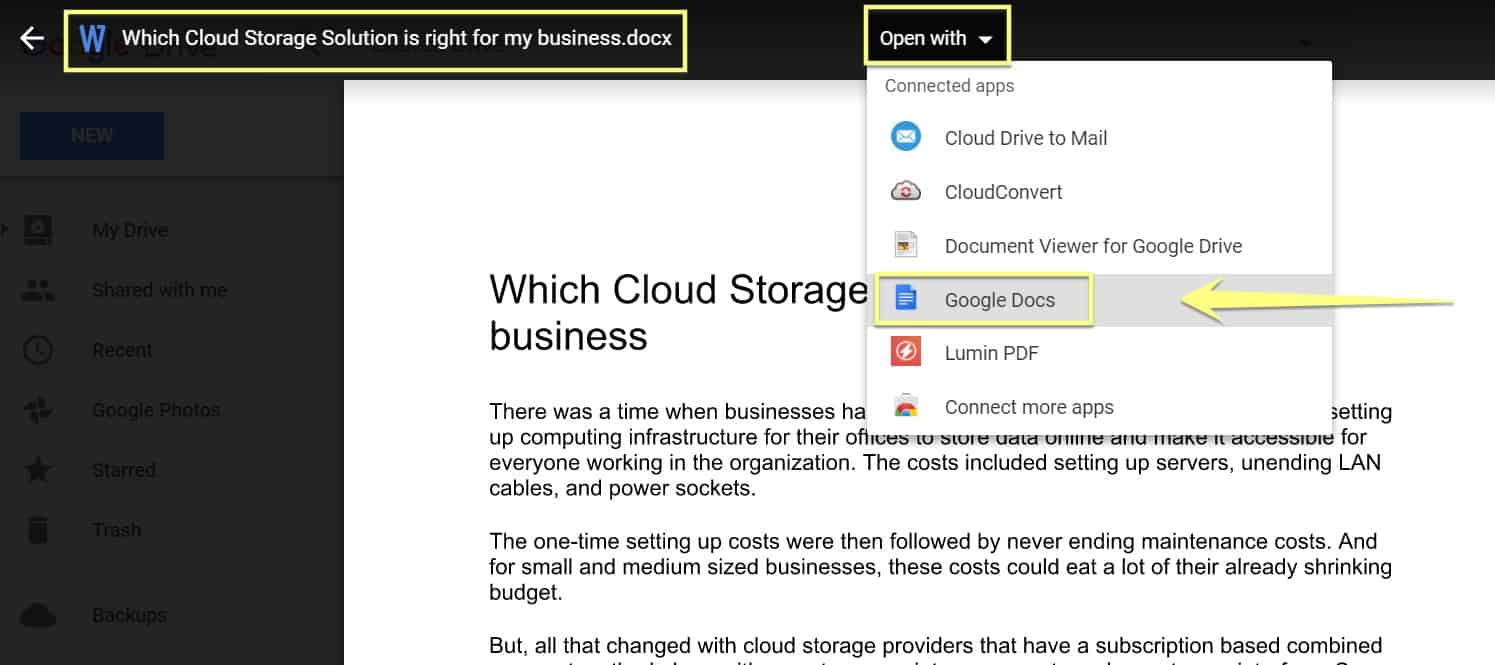Image resolution: width=1495 pixels, height=665 pixels.
Task: Click the Connect more apps store icon
Action: (x=906, y=406)
